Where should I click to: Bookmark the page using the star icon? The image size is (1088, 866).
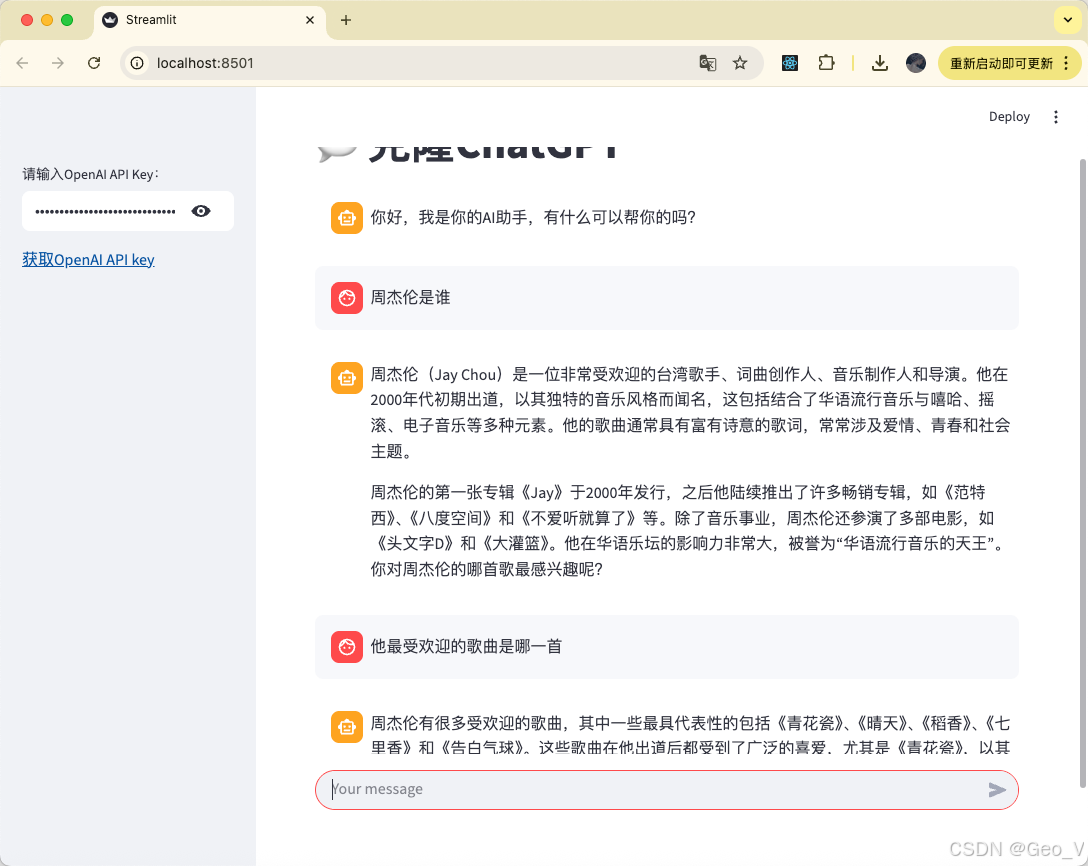coord(740,62)
